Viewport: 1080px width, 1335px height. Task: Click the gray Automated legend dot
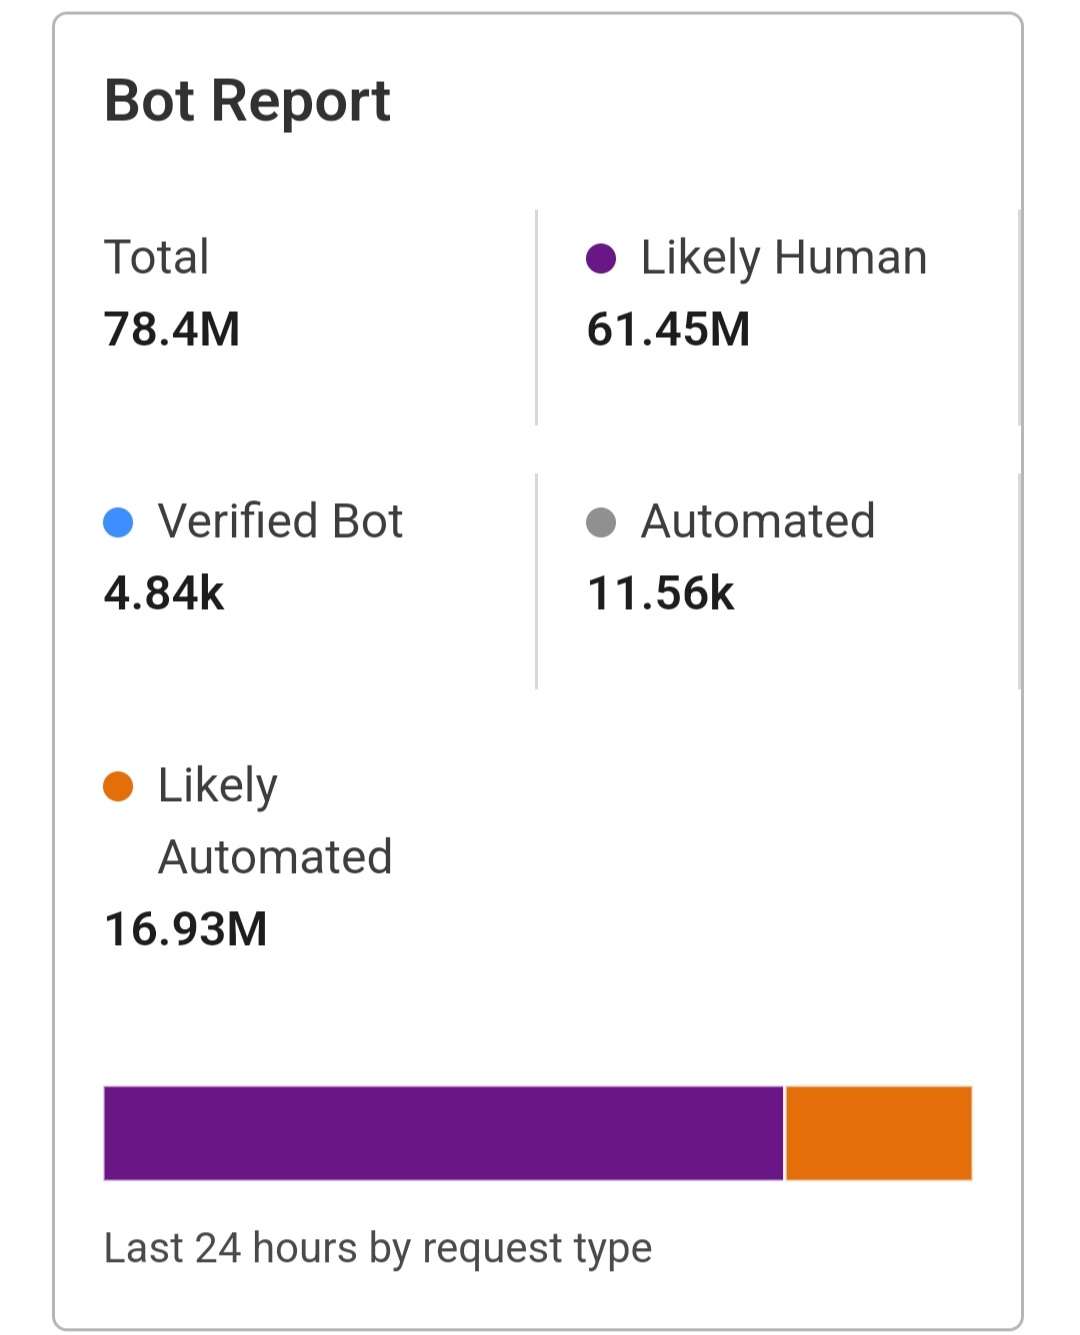pos(600,522)
